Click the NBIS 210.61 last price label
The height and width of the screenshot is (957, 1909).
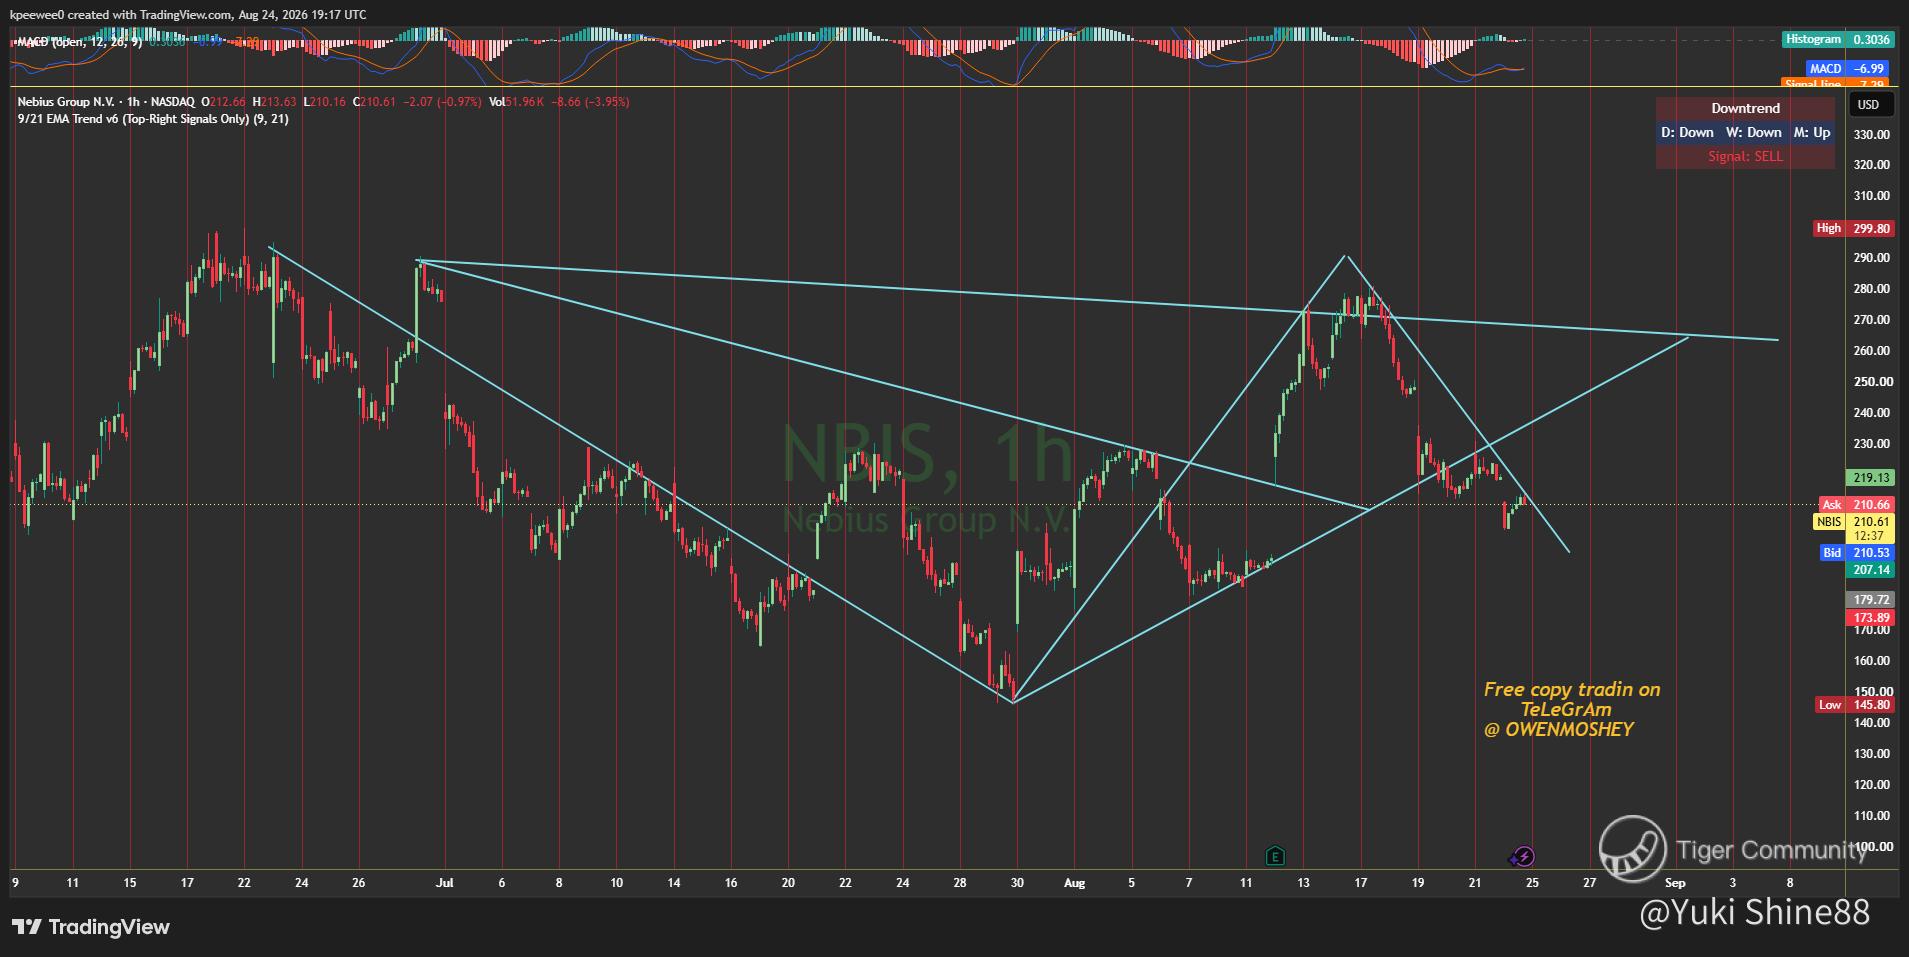1854,522
